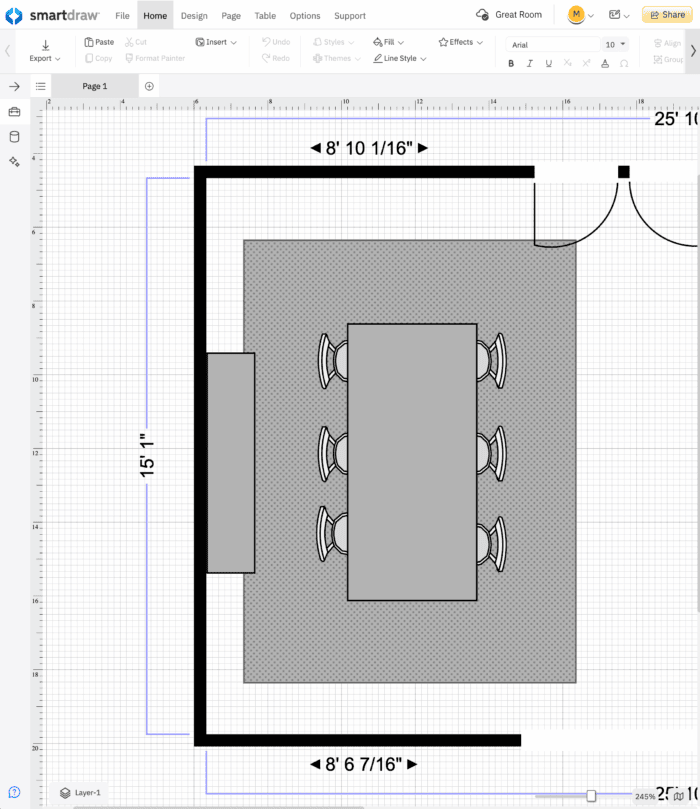Screen dimensions: 700x809
Task: Open the font size dropdown
Action: coord(615,44)
